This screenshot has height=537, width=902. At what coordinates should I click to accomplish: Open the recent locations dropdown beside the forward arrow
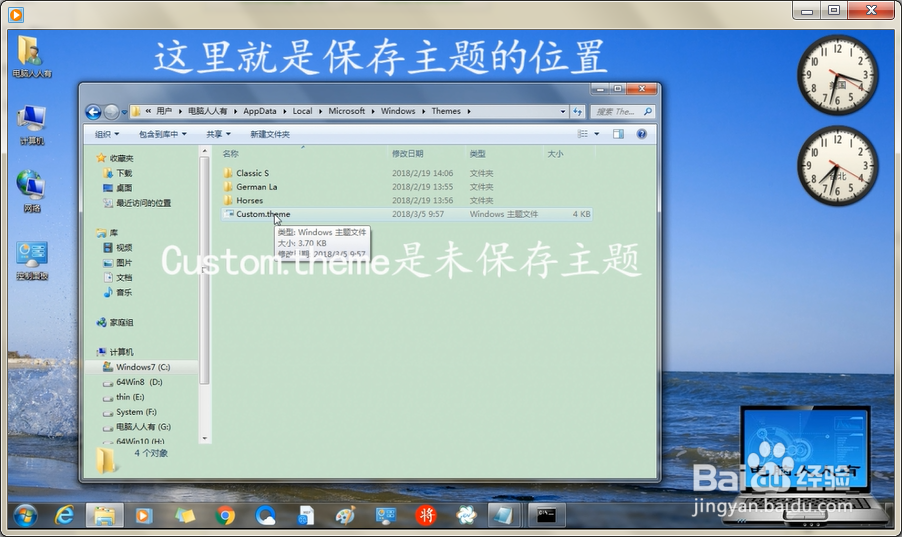pyautogui.click(x=124, y=112)
